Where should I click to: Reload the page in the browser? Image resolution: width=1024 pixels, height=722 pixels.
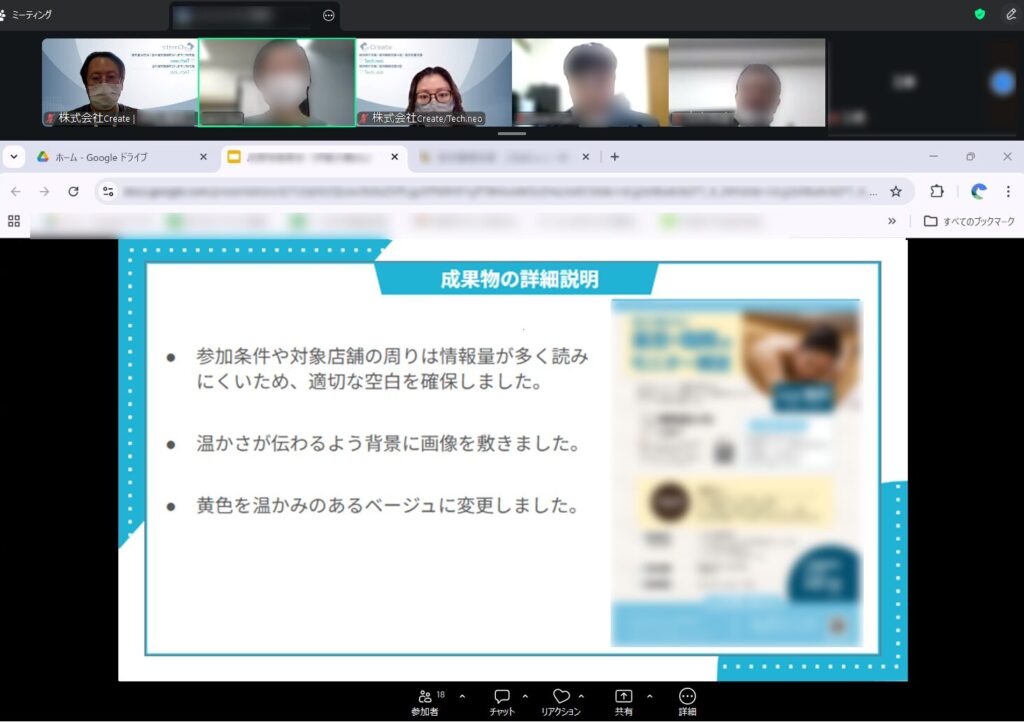(x=73, y=191)
